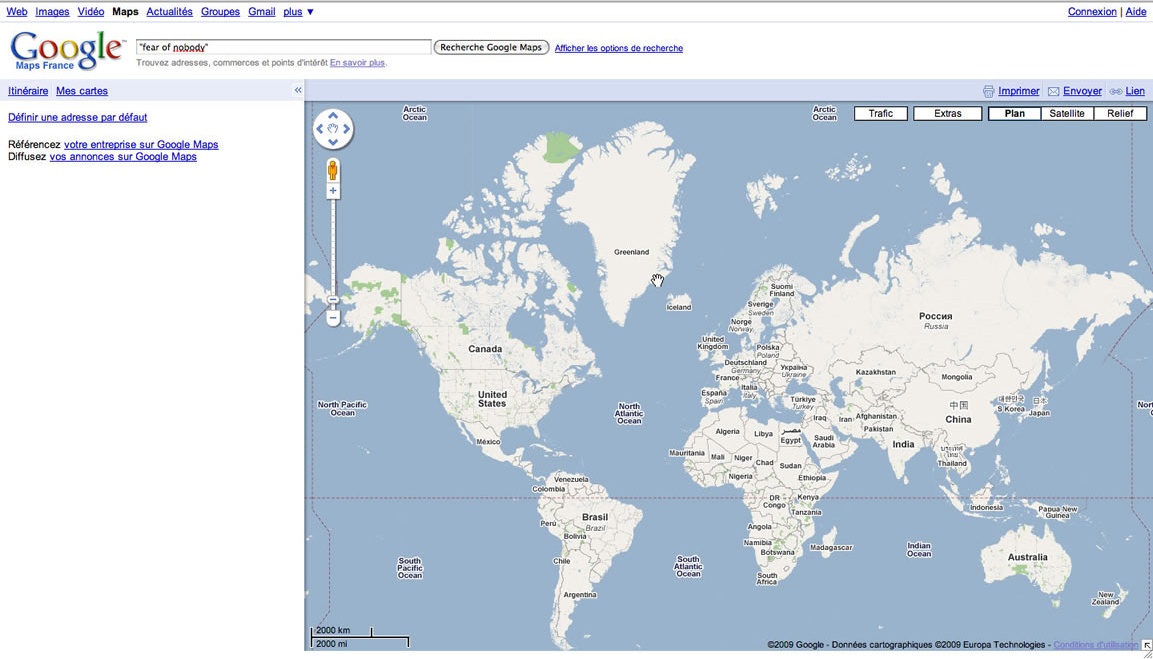The width and height of the screenshot is (1153, 659).
Task: Open the Itinéraire link
Action: point(28,91)
